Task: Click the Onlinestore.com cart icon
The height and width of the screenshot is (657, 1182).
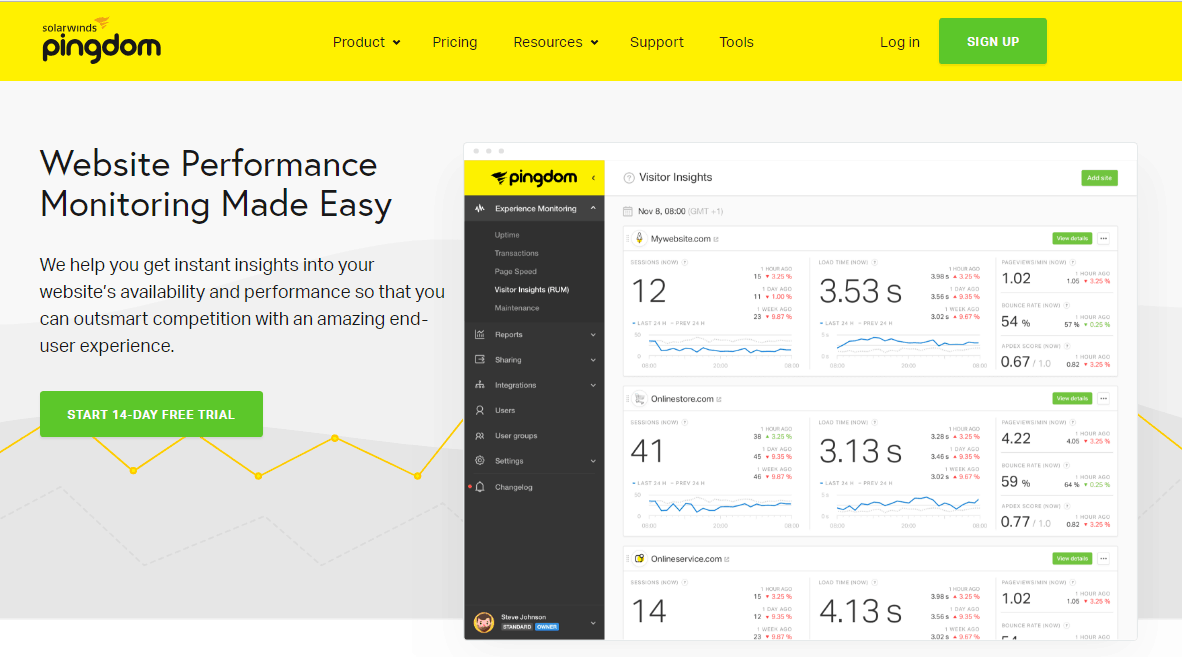Action: coord(639,399)
